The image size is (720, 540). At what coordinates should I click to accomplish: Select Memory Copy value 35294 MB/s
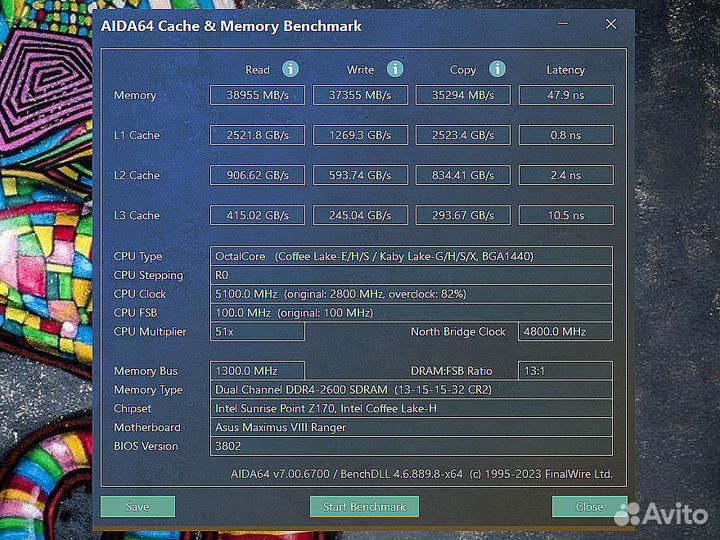pyautogui.click(x=463, y=95)
